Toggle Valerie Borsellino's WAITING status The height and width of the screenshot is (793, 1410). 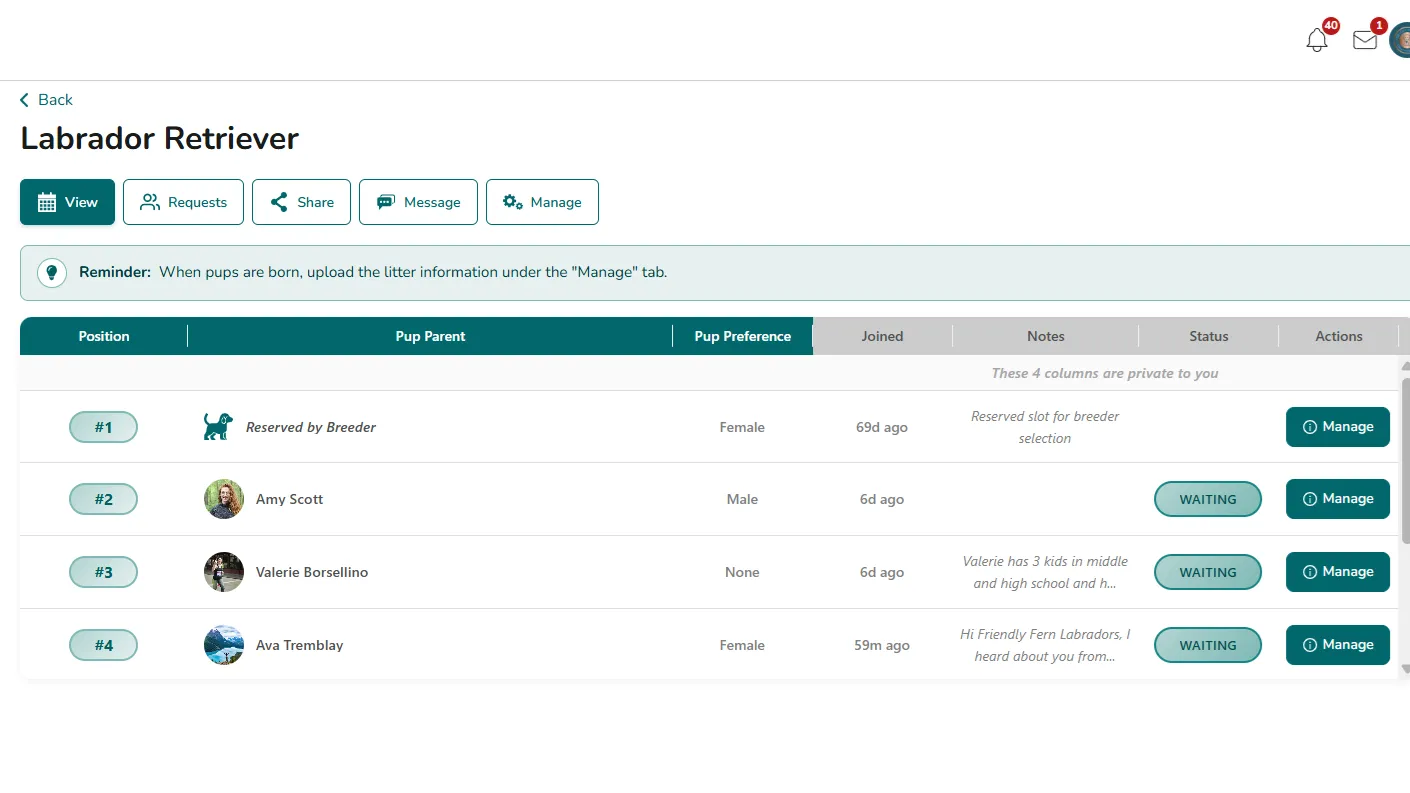coord(1207,572)
